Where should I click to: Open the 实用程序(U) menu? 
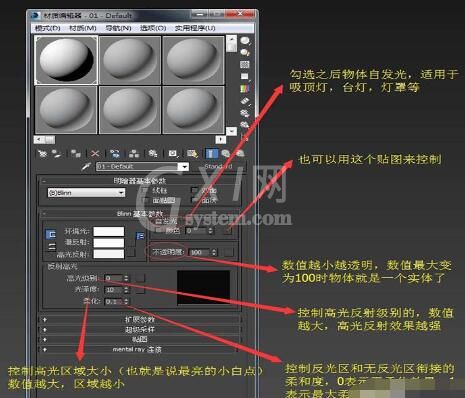[x=195, y=28]
